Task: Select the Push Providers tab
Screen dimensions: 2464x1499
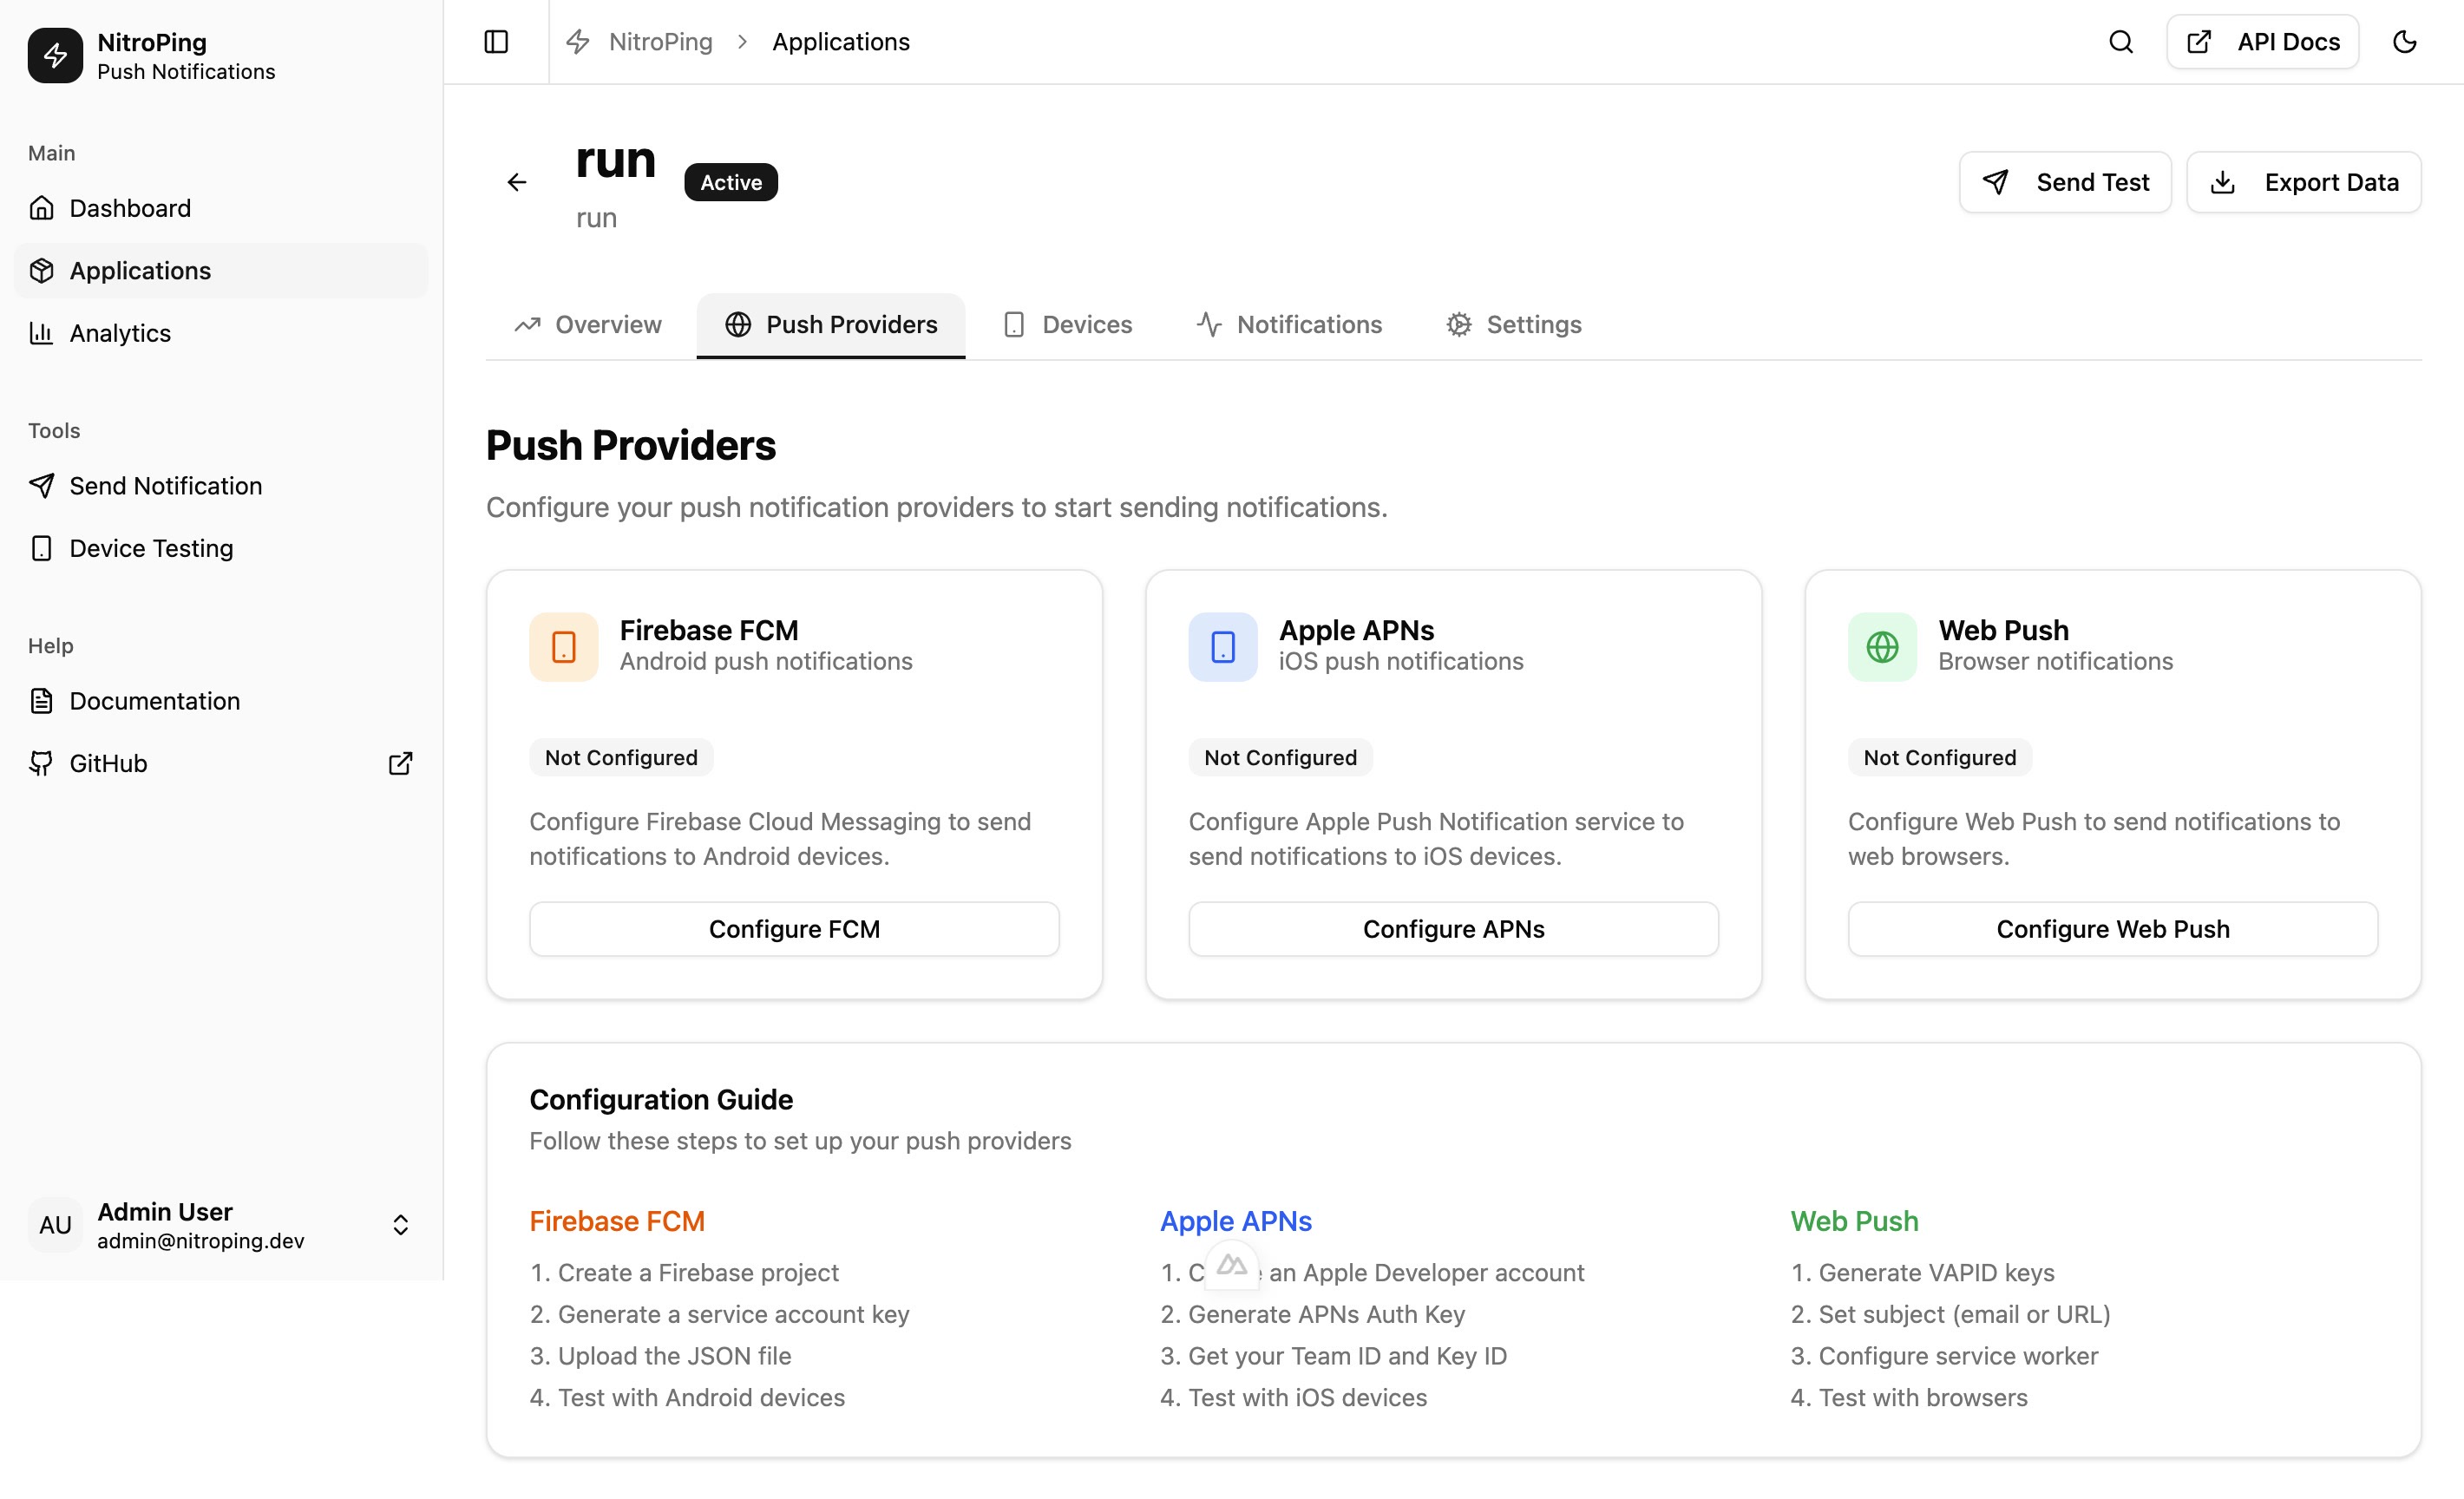Action: [x=831, y=325]
